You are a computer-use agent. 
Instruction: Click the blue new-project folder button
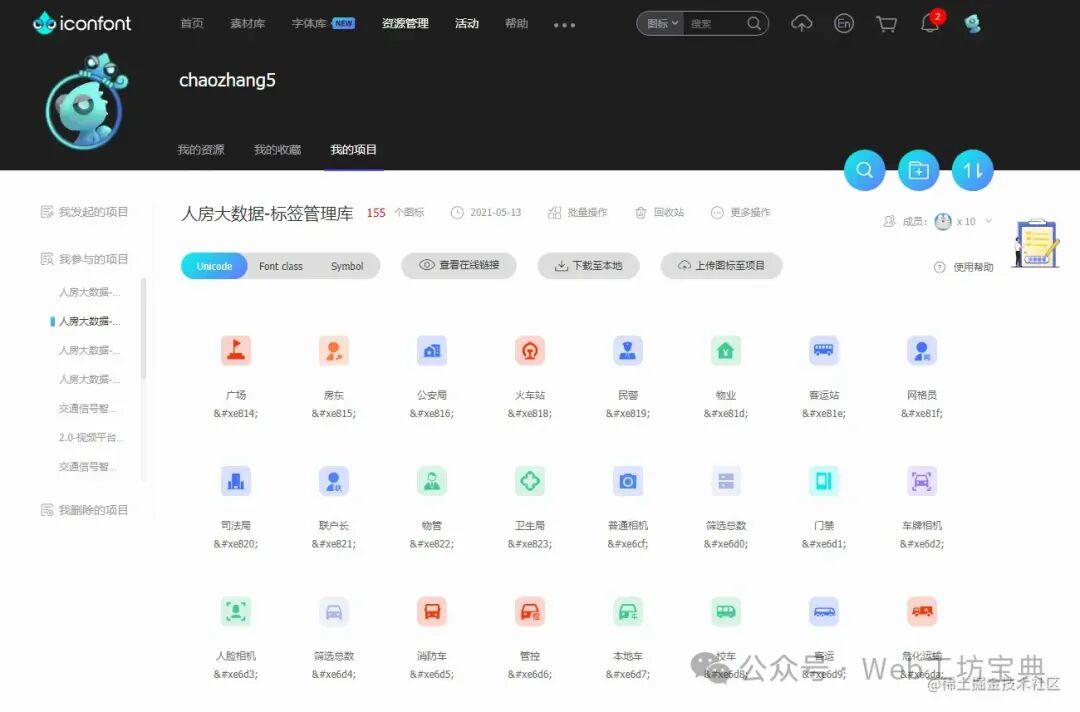point(918,170)
